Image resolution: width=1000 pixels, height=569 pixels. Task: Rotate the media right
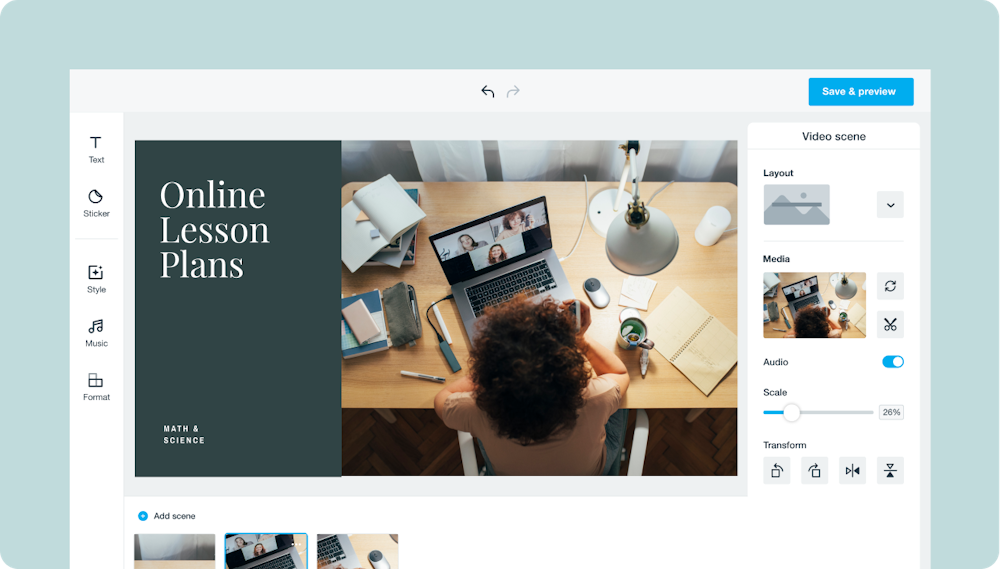pos(814,471)
